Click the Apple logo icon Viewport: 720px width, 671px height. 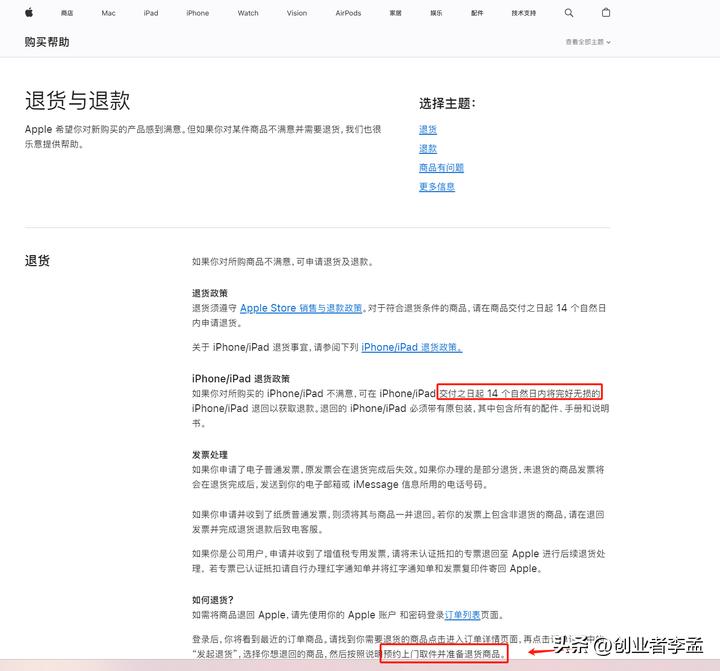[x=29, y=12]
